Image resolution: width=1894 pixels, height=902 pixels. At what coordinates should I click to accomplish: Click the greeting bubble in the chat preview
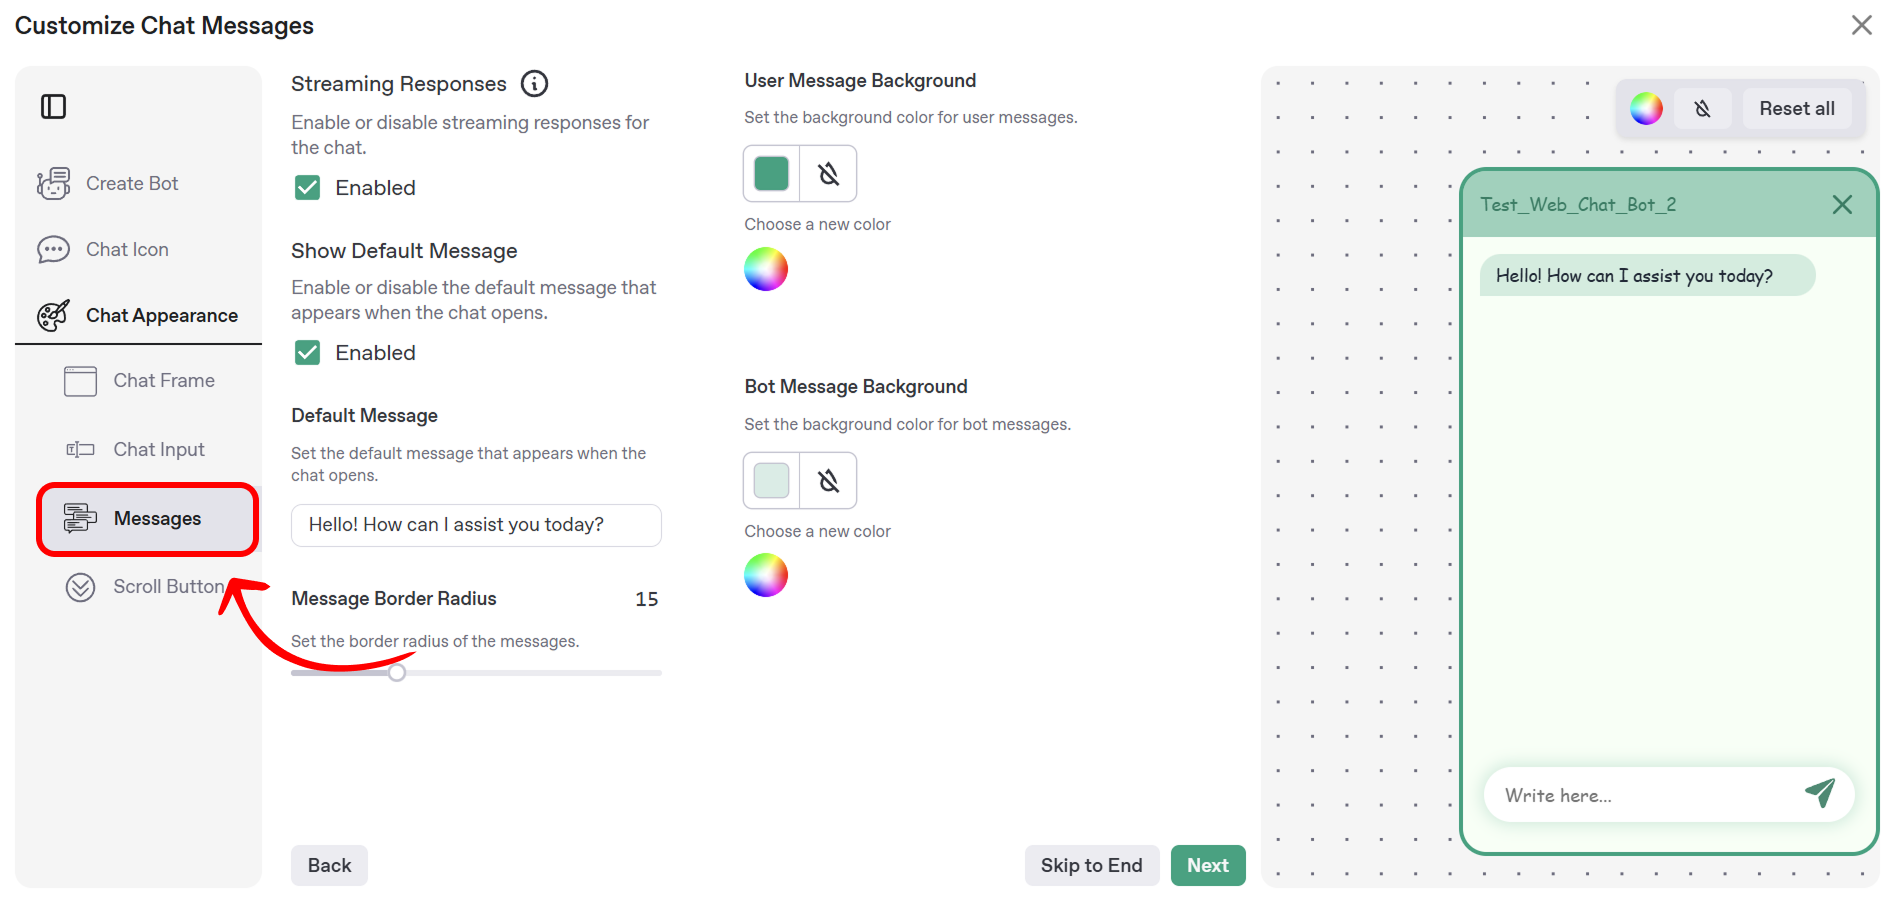point(1647,275)
